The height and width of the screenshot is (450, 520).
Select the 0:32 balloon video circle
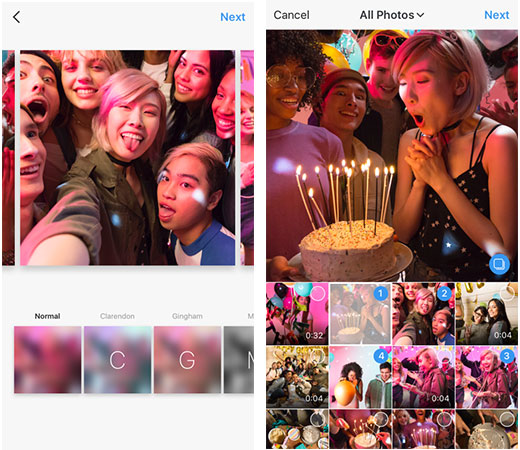(318, 293)
